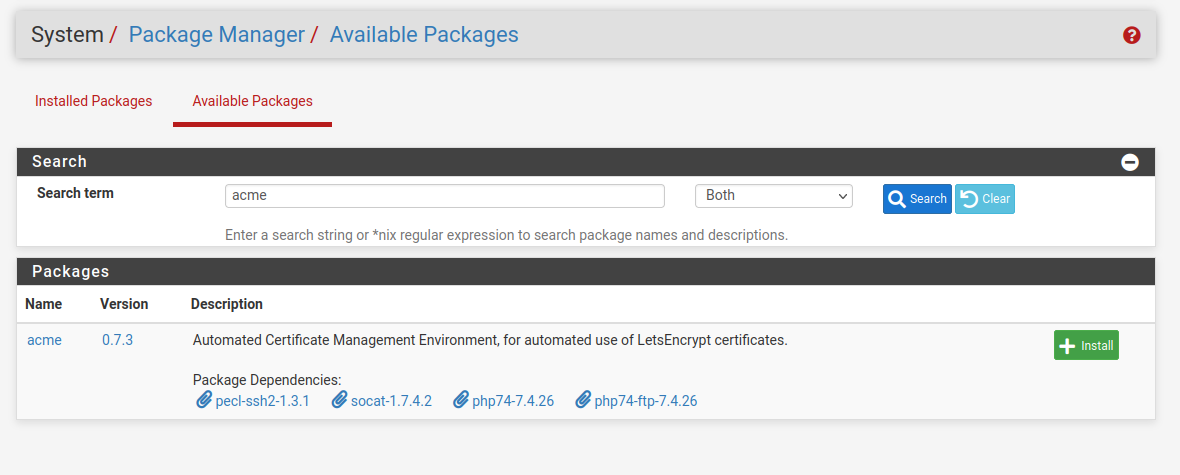
Task: Click the paperclip icon beside php74-ftp-7.4.26
Action: [583, 401]
